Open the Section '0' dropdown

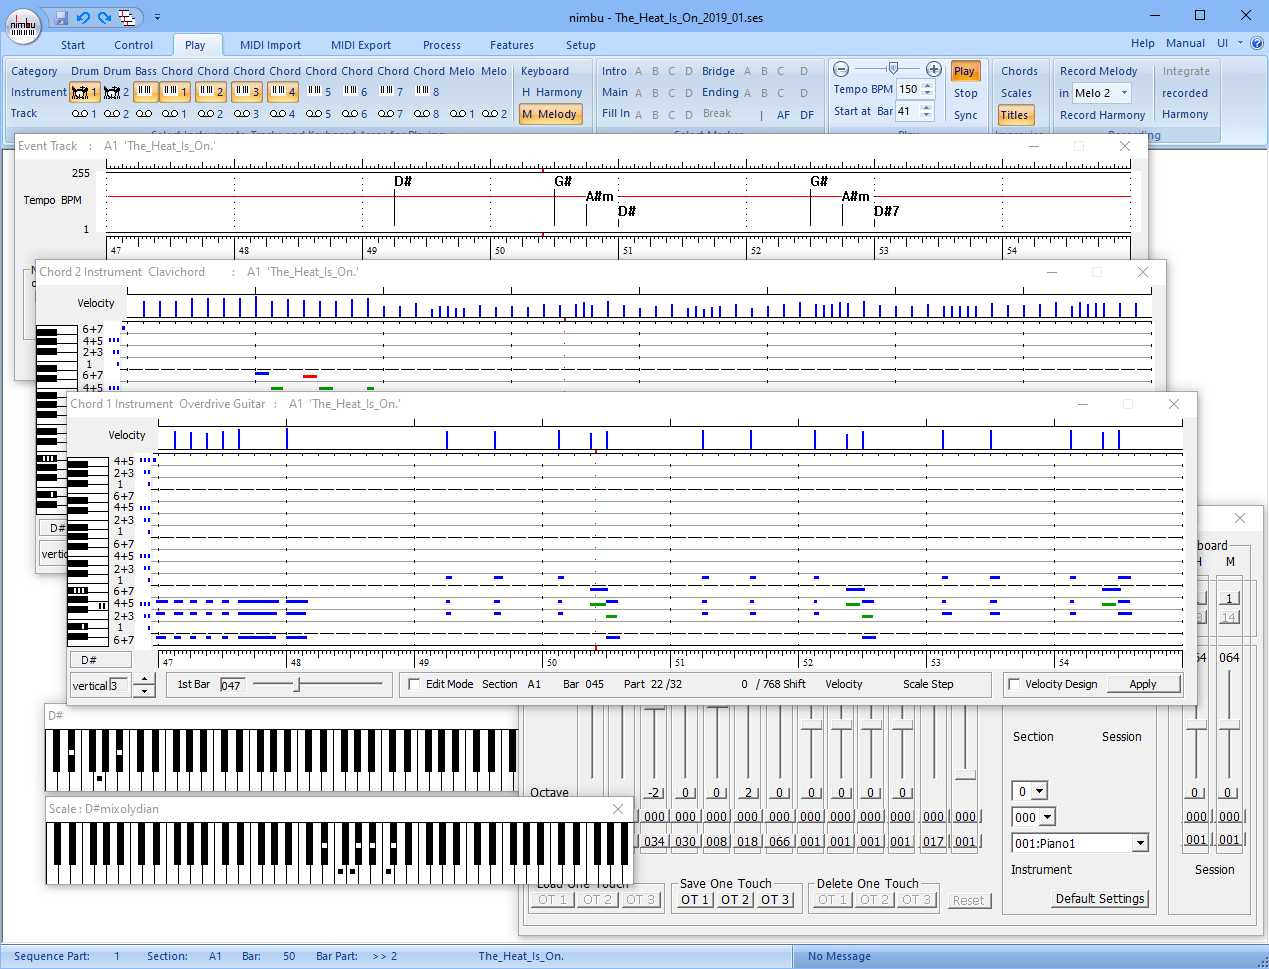(1039, 791)
